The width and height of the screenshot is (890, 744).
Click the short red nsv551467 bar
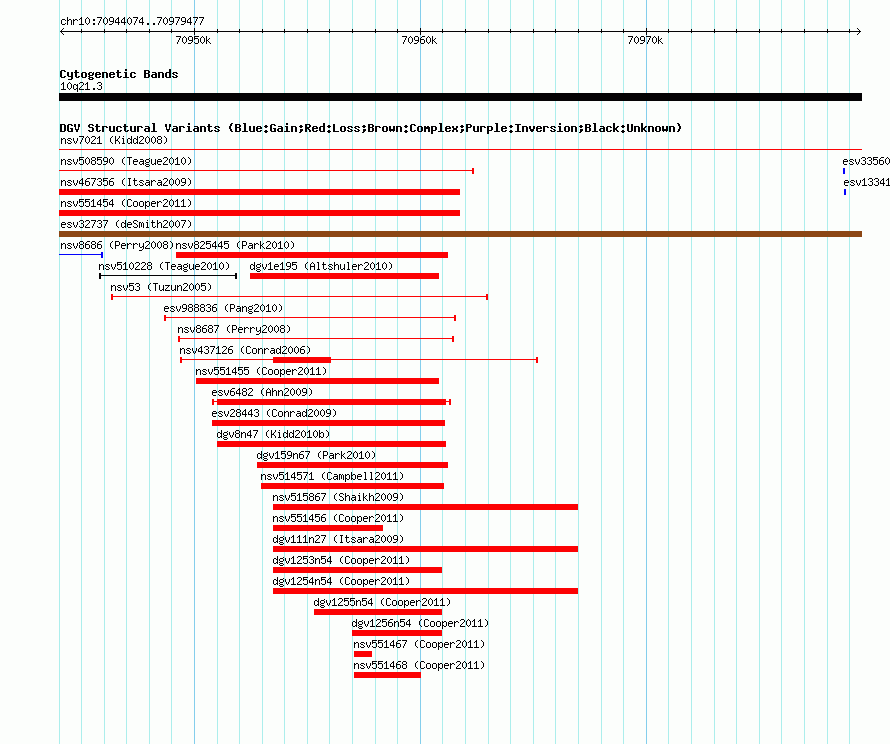(363, 654)
